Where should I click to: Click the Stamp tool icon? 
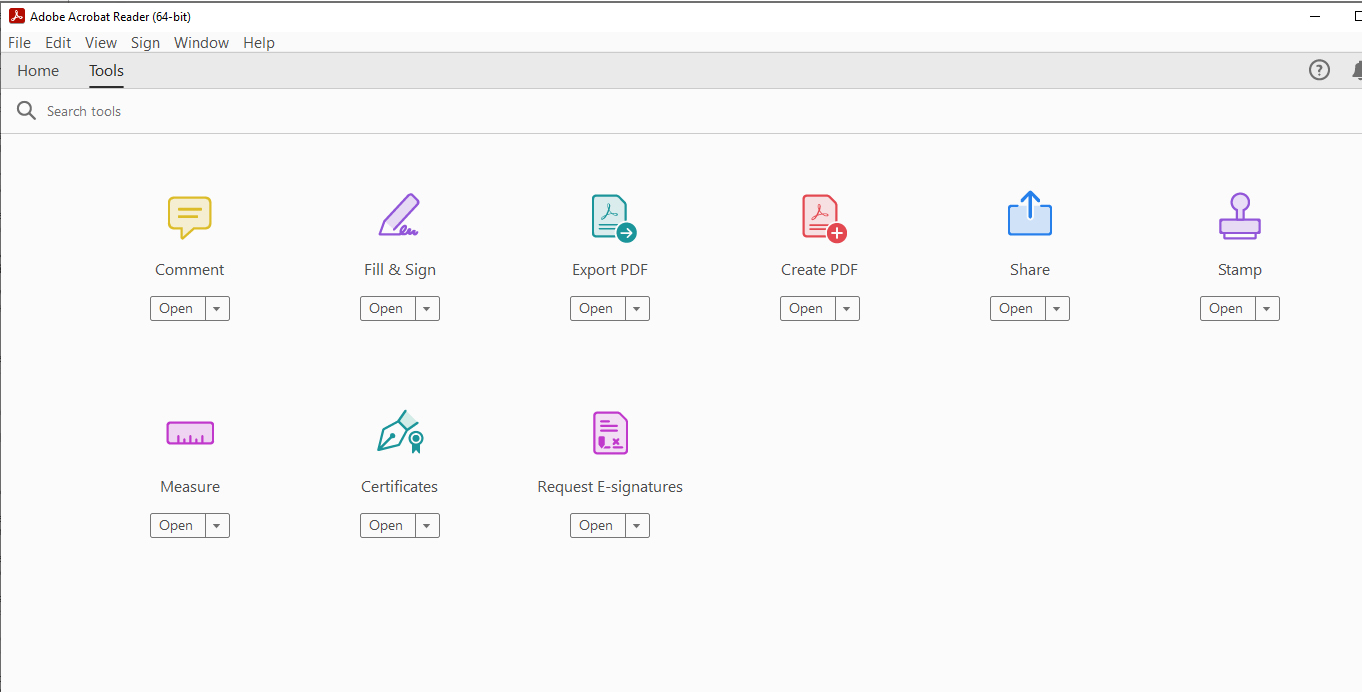[1239, 216]
